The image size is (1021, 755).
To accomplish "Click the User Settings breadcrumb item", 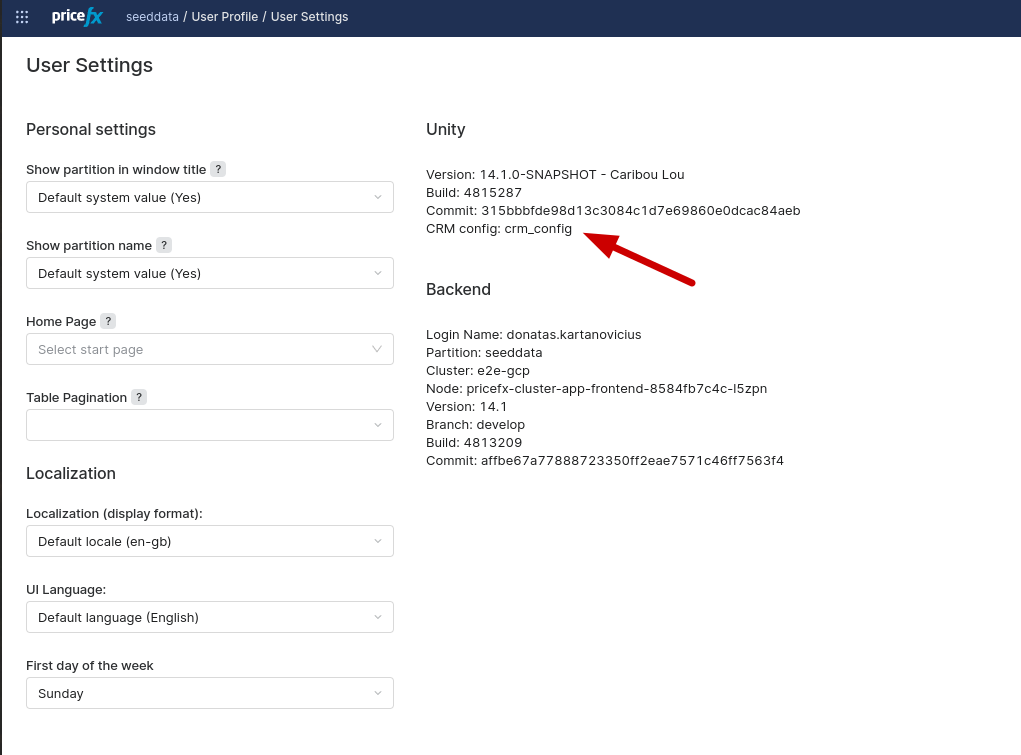I will click(309, 17).
